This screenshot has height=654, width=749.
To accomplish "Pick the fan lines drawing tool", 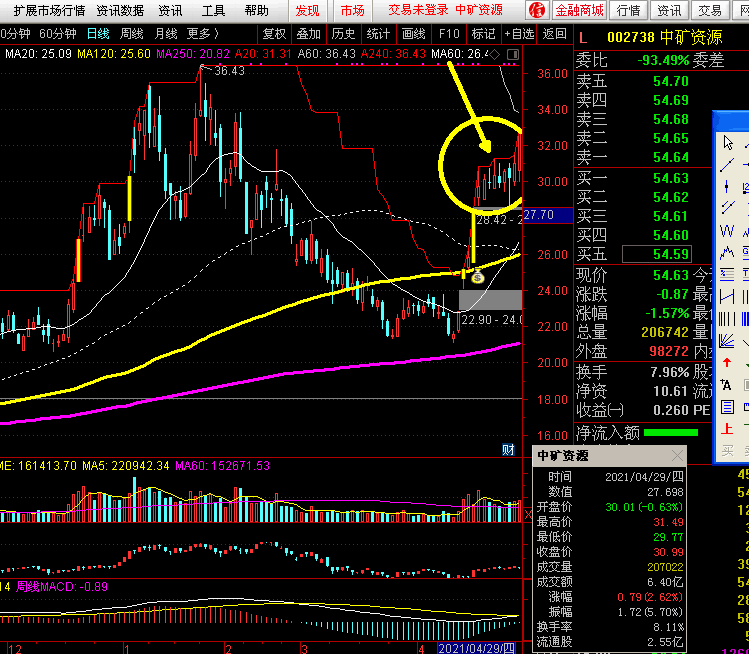I will pos(727,341).
